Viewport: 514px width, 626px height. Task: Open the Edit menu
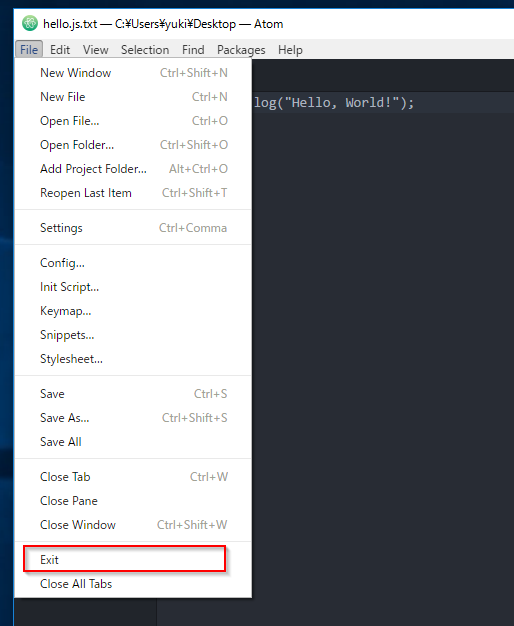click(60, 50)
